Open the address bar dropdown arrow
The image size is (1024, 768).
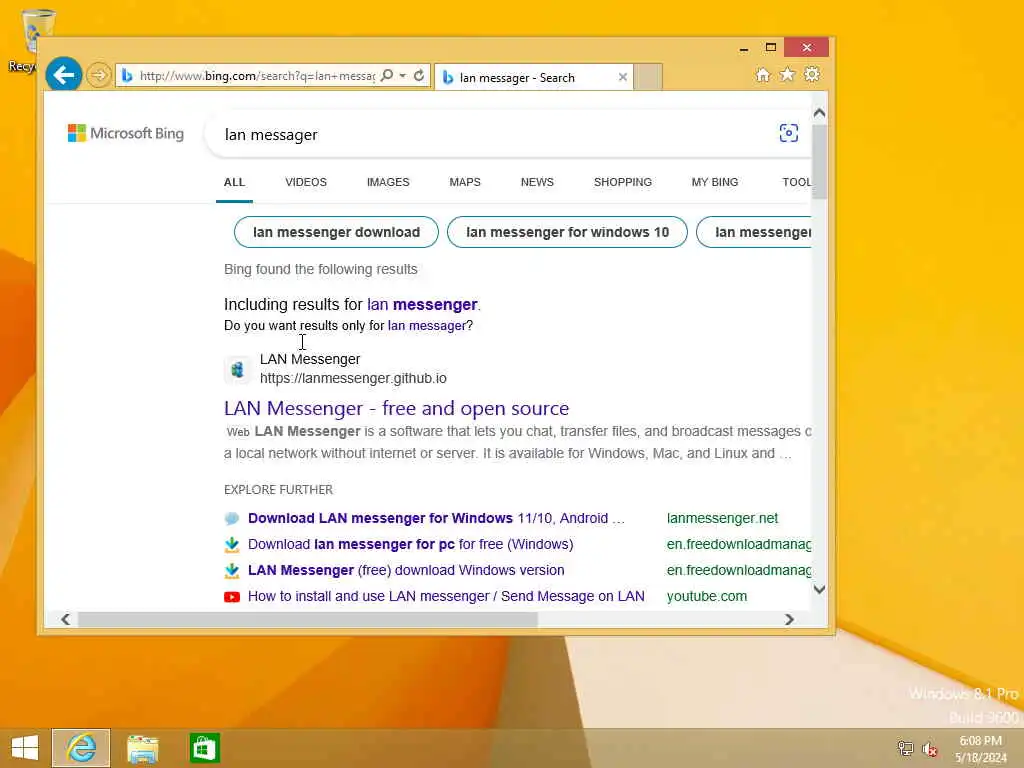pos(402,76)
